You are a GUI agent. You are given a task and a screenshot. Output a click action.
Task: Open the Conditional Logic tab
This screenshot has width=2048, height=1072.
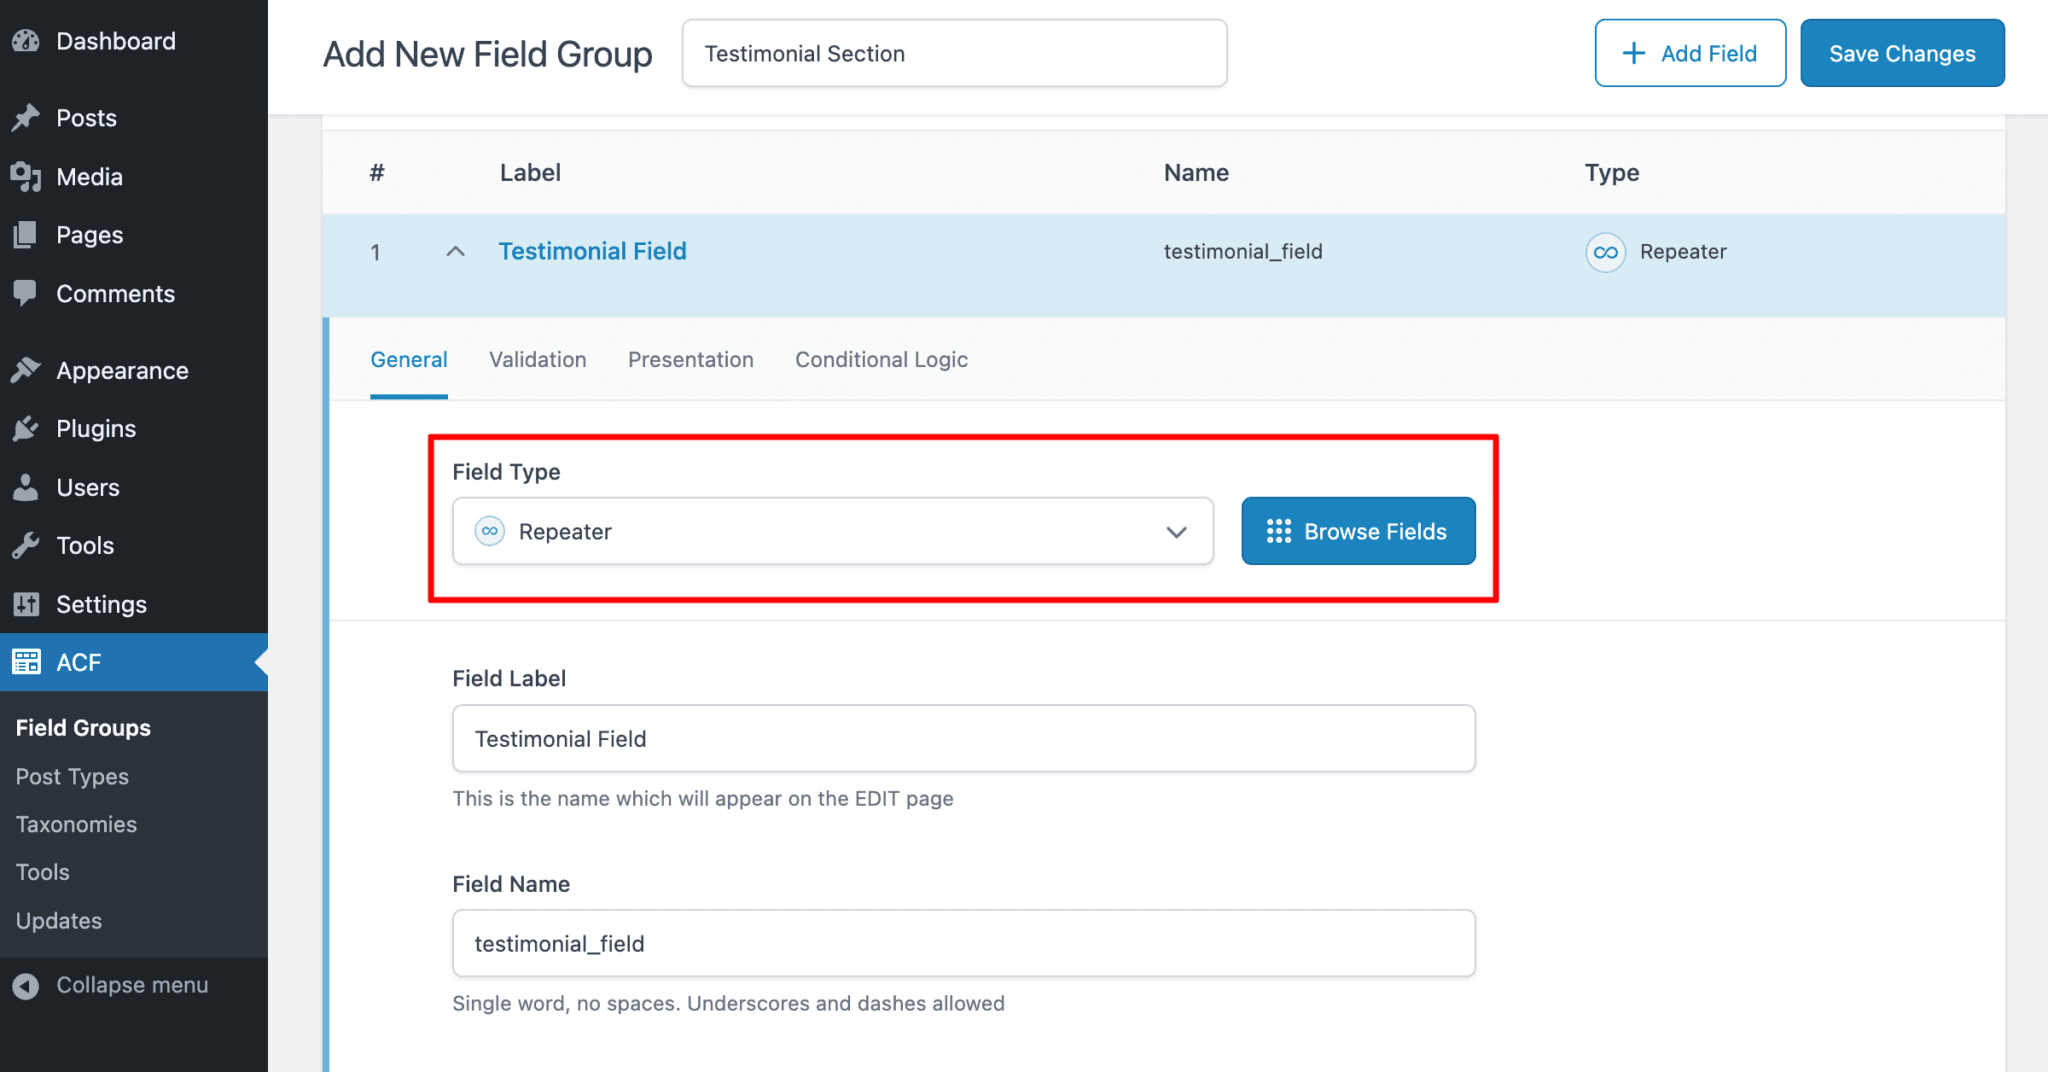[880, 359]
